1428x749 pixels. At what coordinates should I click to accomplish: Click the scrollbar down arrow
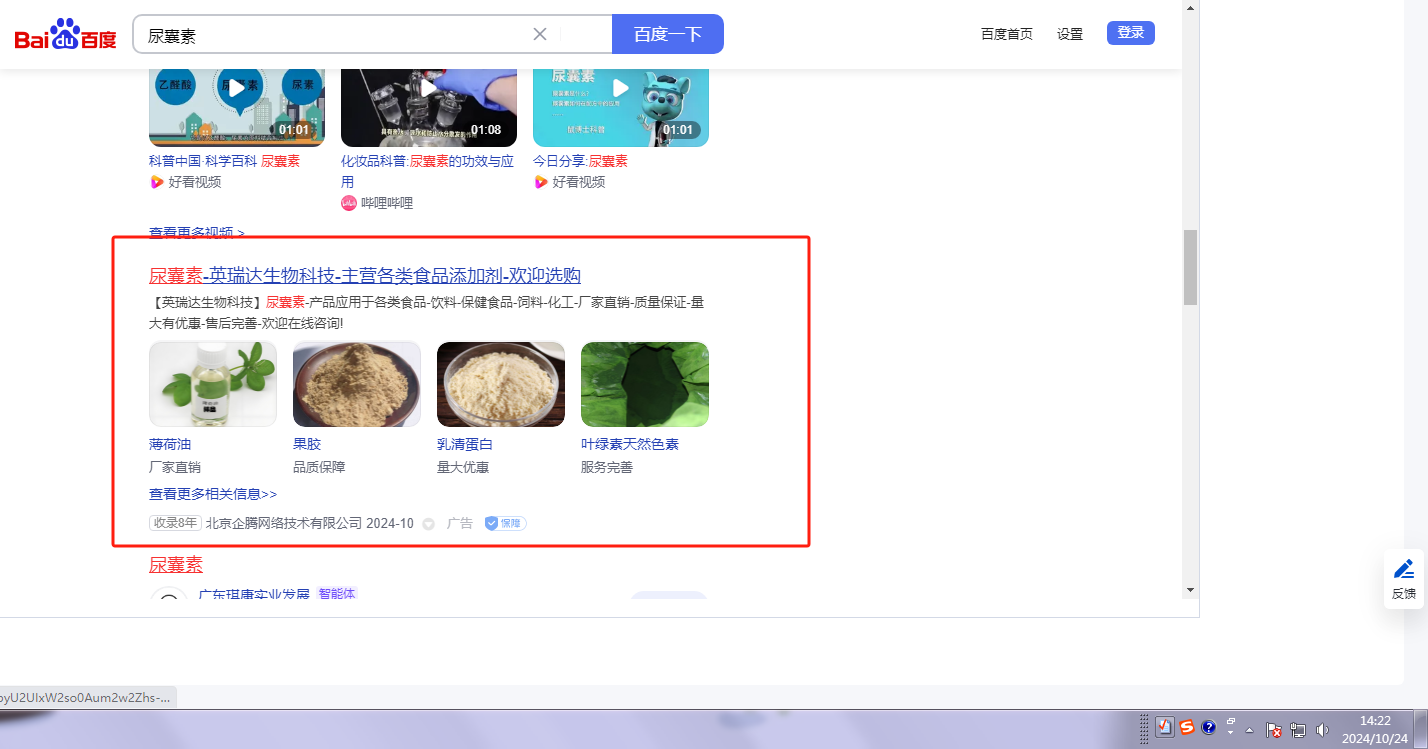[x=1190, y=590]
